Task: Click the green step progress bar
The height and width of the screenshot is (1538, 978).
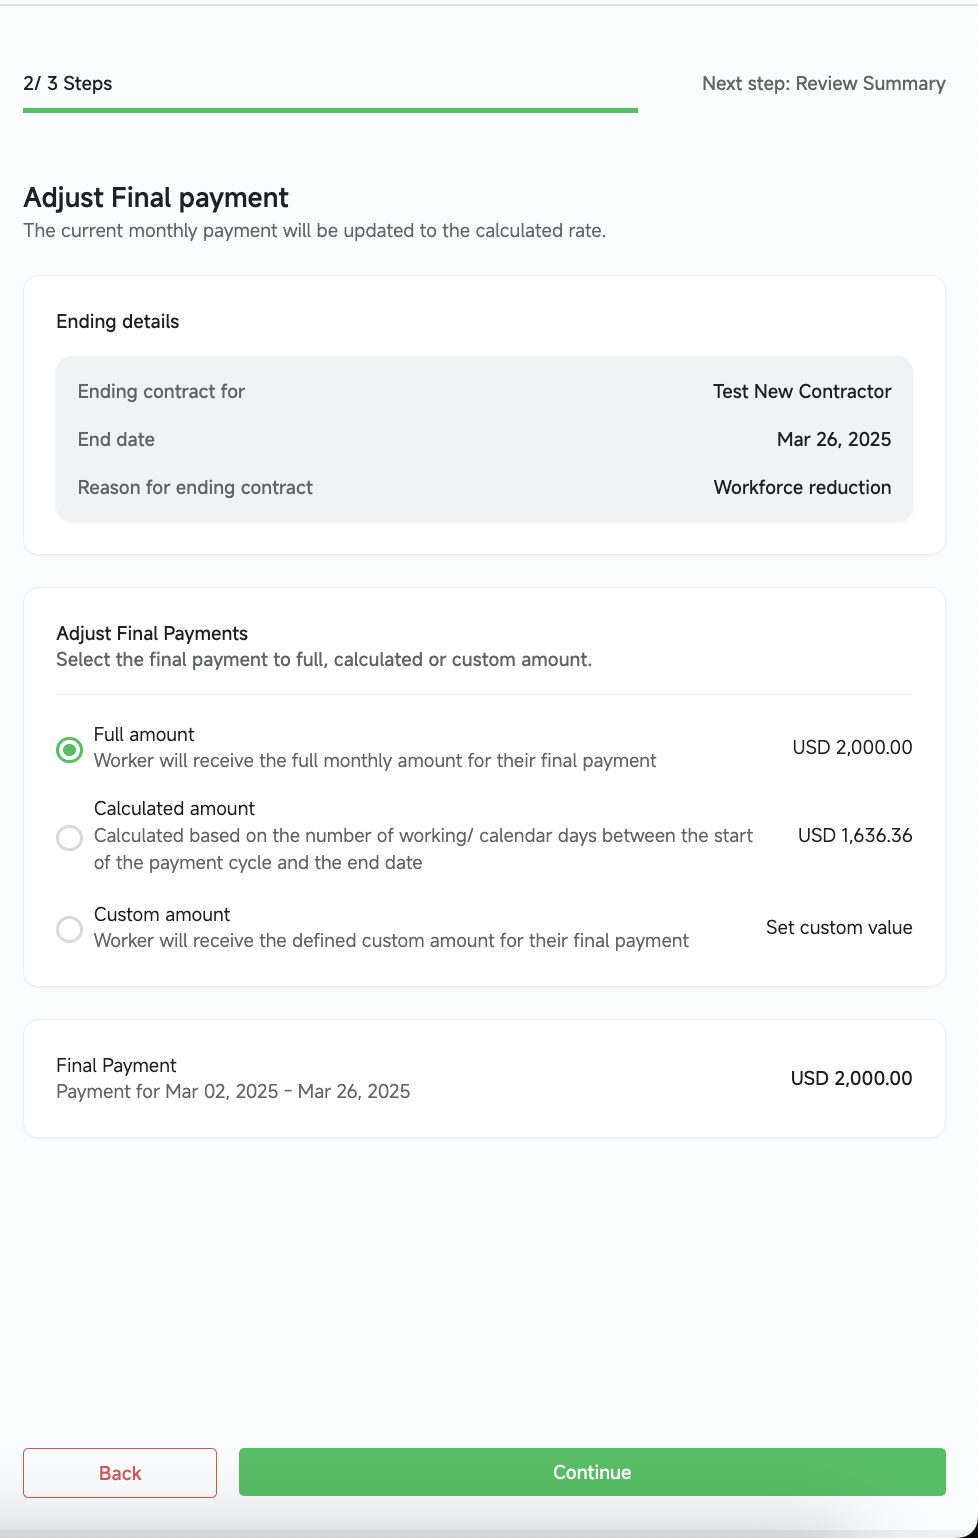Action: click(330, 110)
